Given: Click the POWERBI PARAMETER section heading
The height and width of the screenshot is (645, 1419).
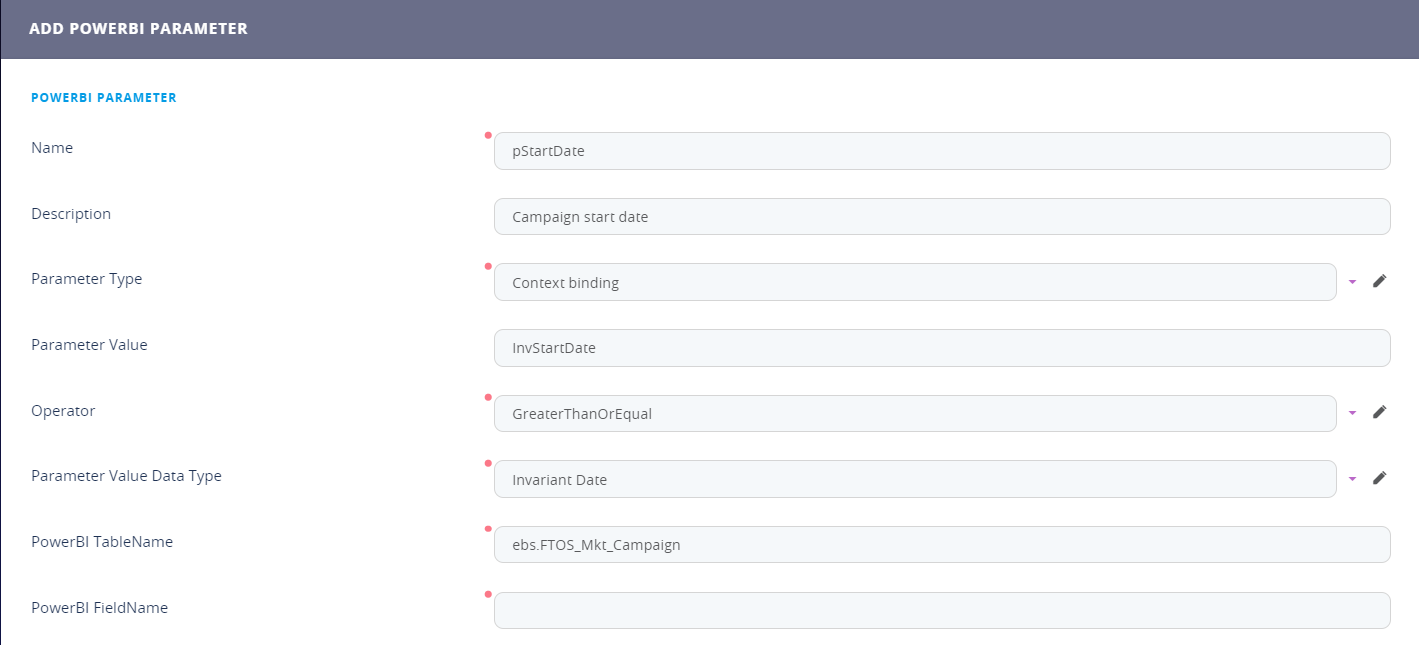Looking at the screenshot, I should 104,98.
